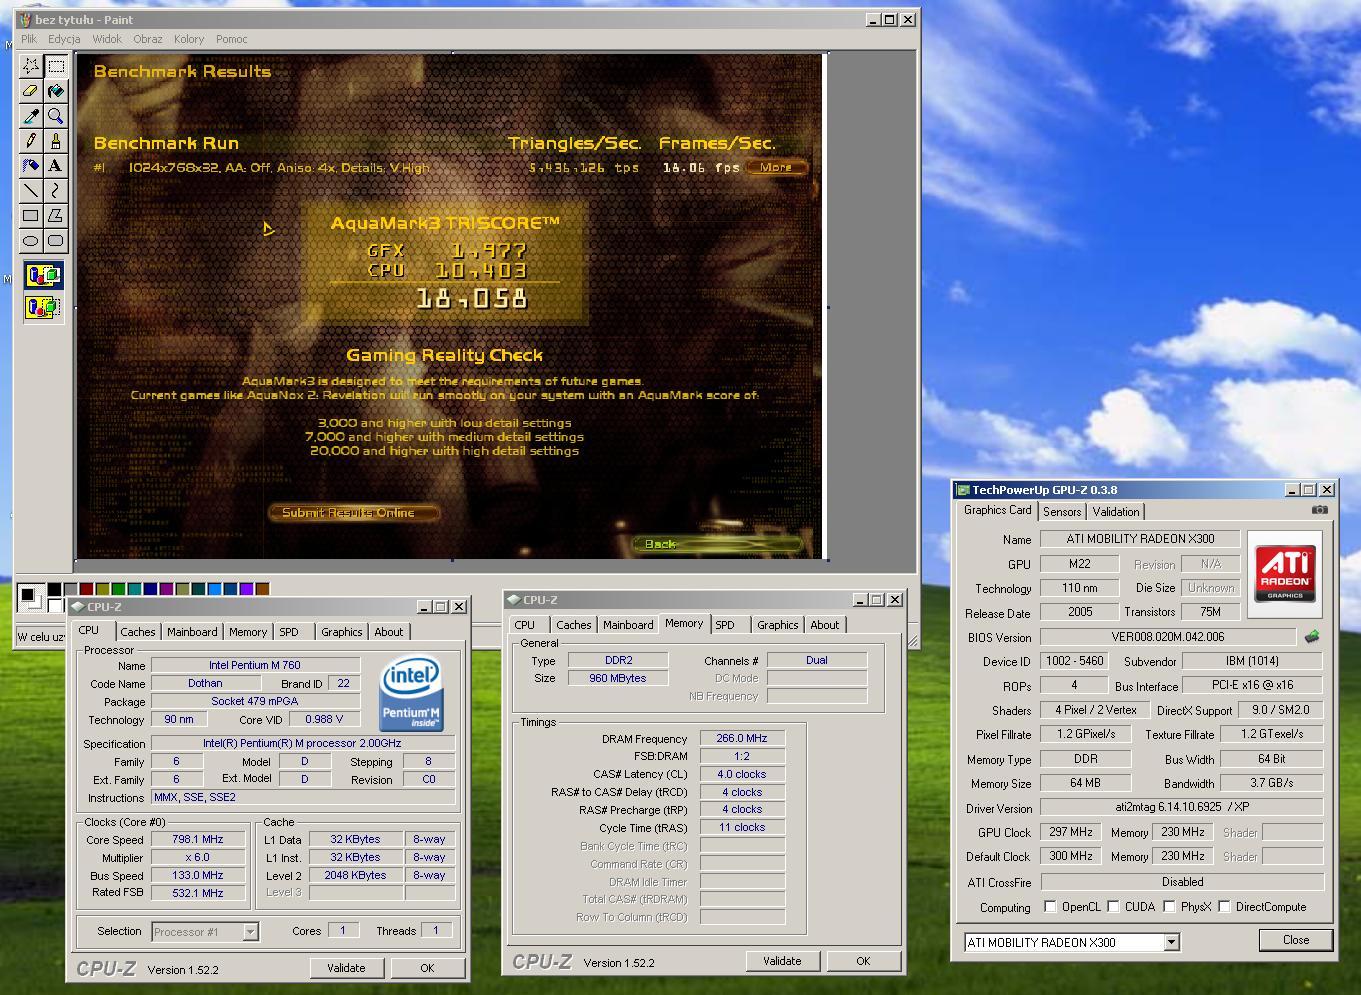Pick the Rectangle shape tool
The width and height of the screenshot is (1361, 995).
30,216
